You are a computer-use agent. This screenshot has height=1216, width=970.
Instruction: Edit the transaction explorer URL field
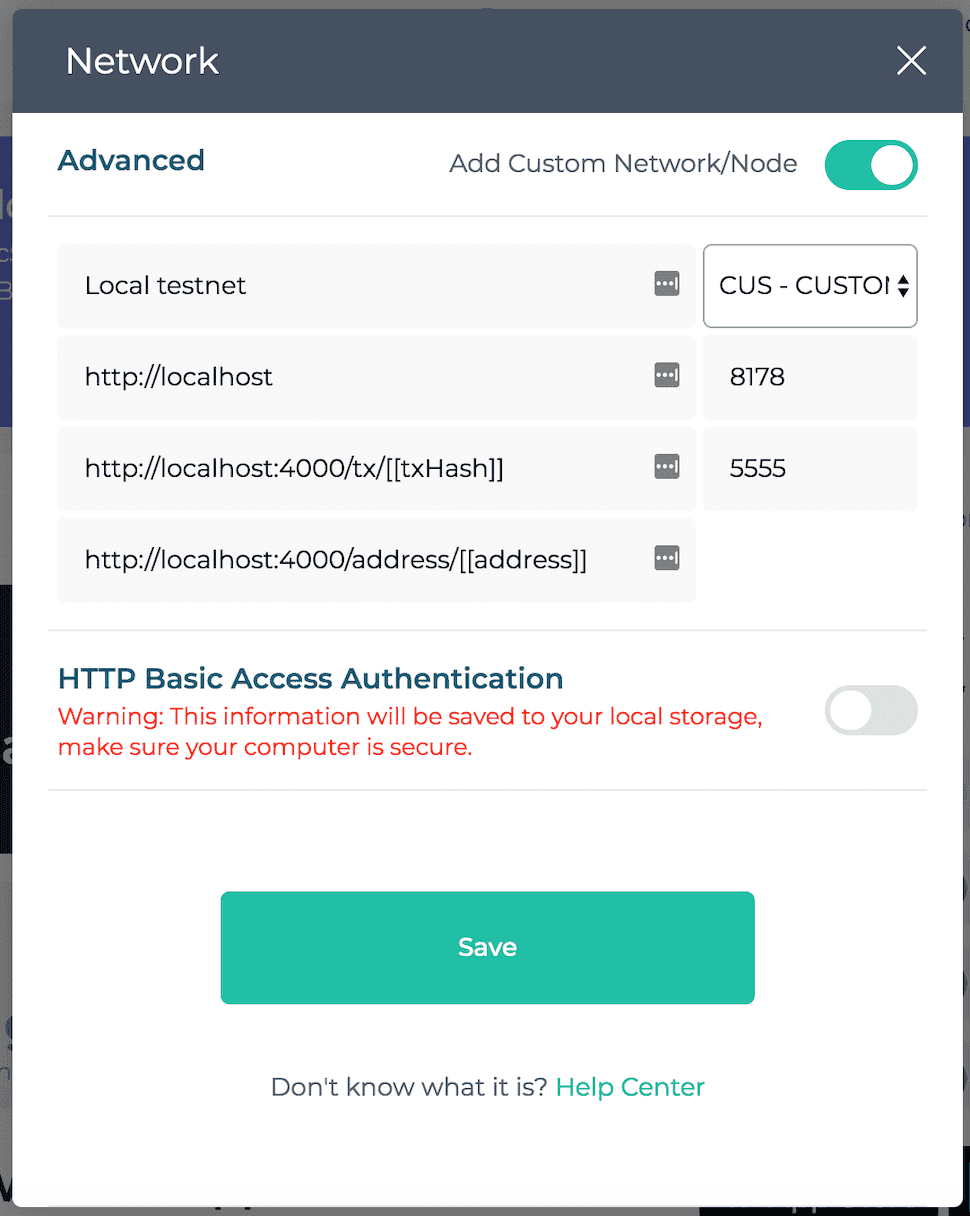pyautogui.click(x=350, y=468)
